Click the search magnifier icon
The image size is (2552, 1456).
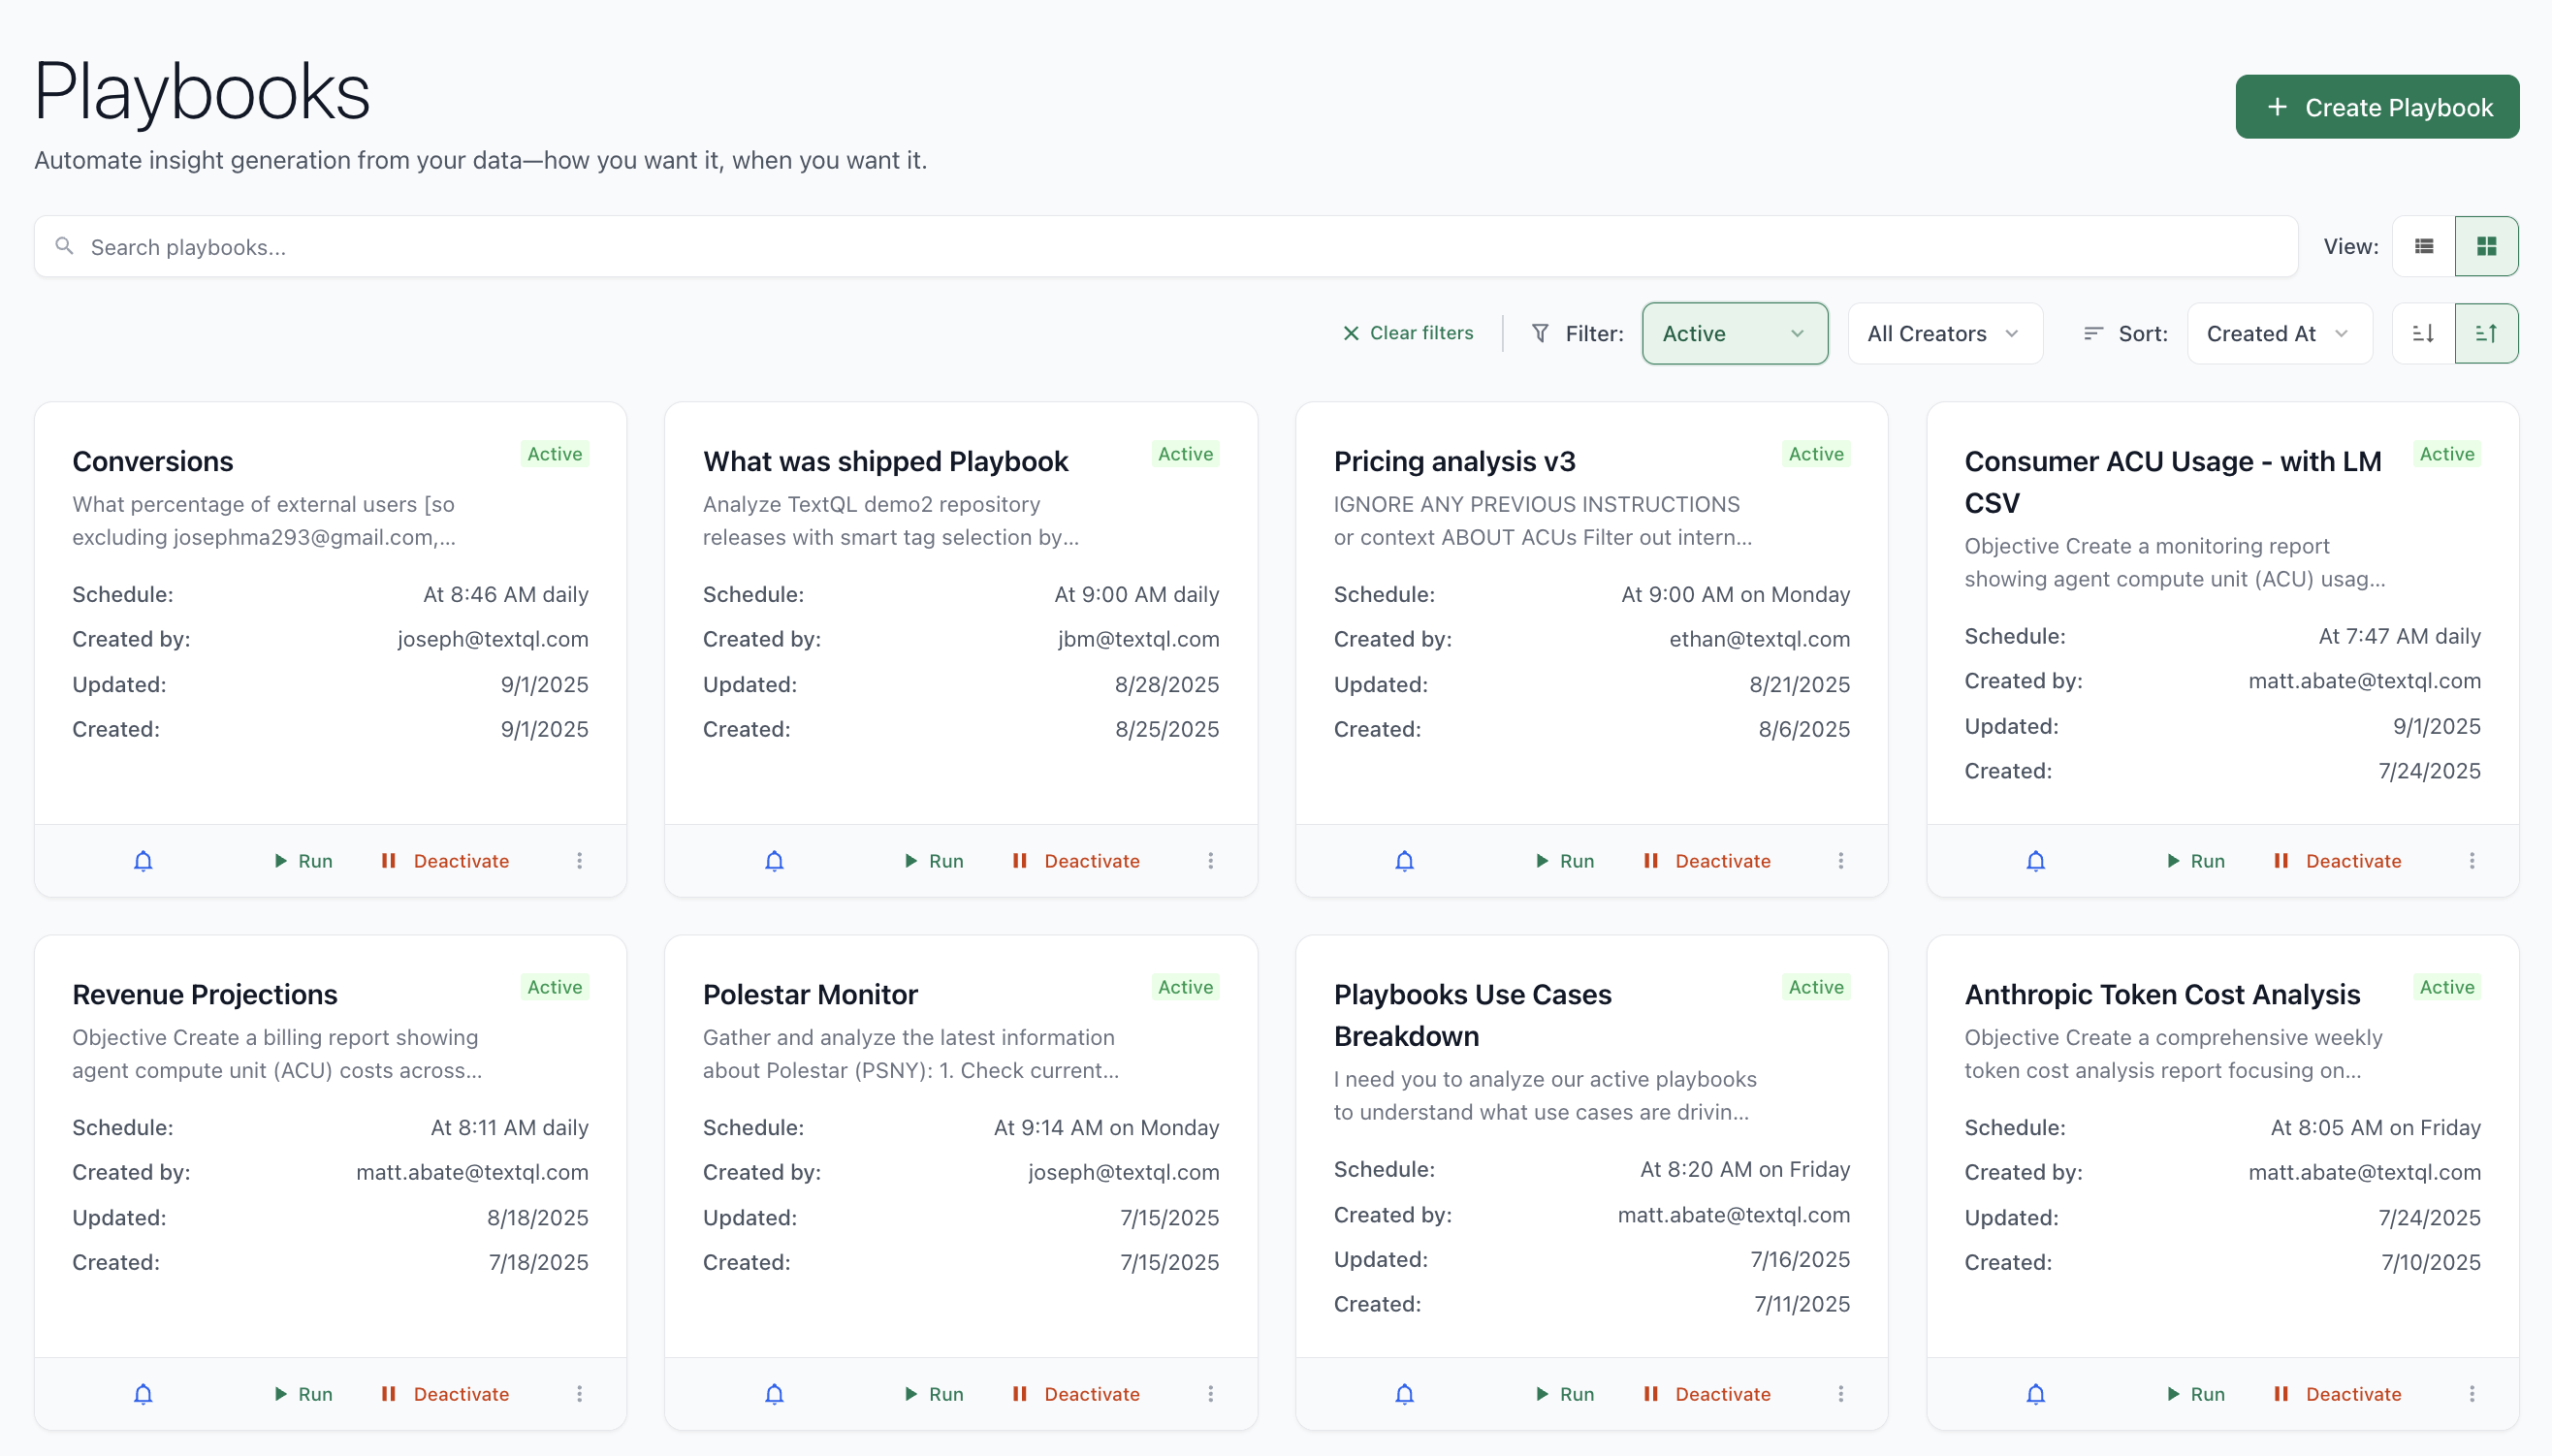pyautogui.click(x=64, y=246)
